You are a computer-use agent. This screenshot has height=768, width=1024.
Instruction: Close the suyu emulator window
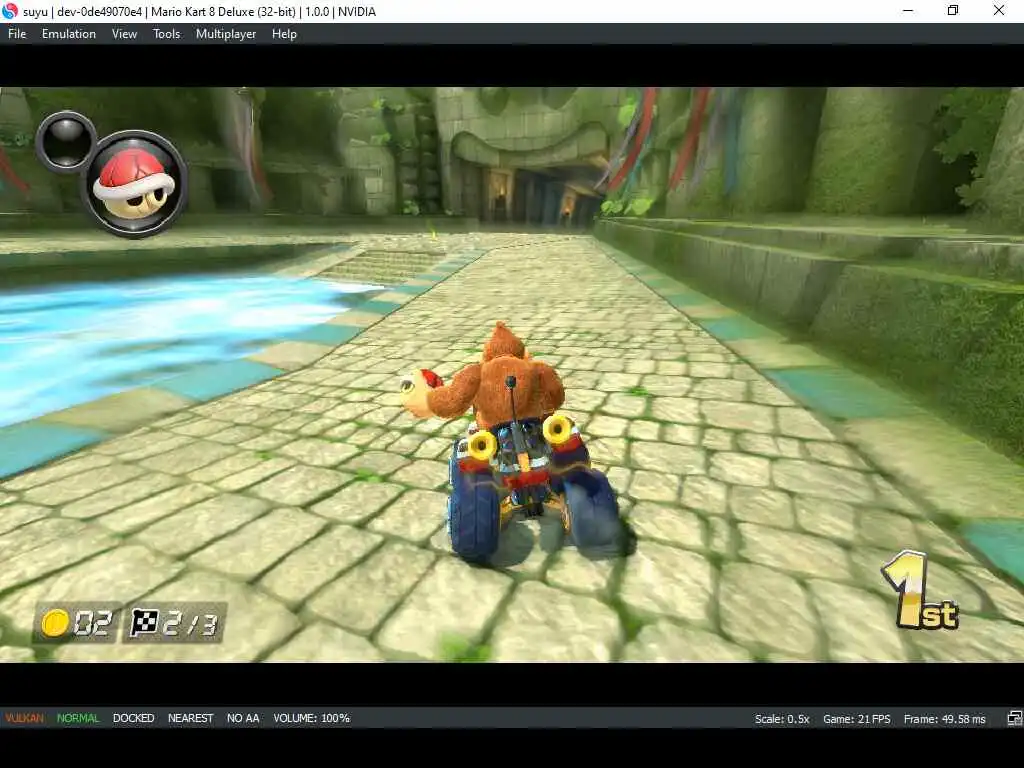click(999, 11)
